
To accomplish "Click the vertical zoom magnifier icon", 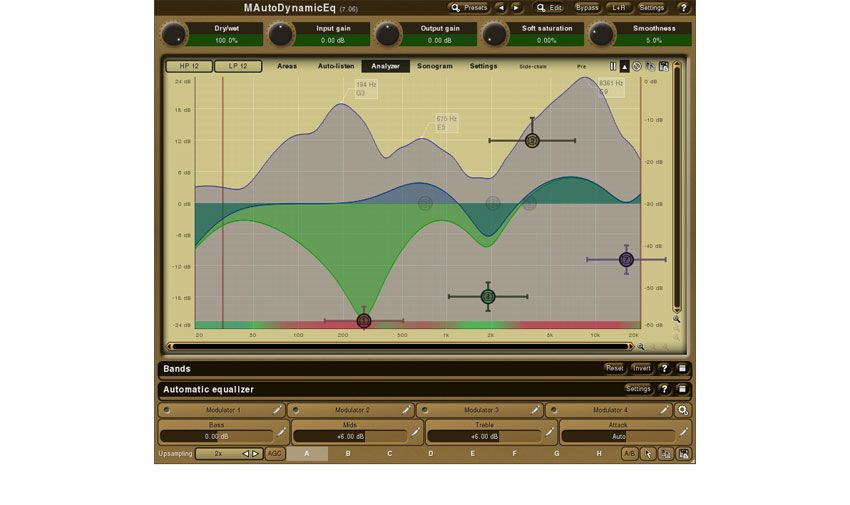I will click(x=677, y=319).
